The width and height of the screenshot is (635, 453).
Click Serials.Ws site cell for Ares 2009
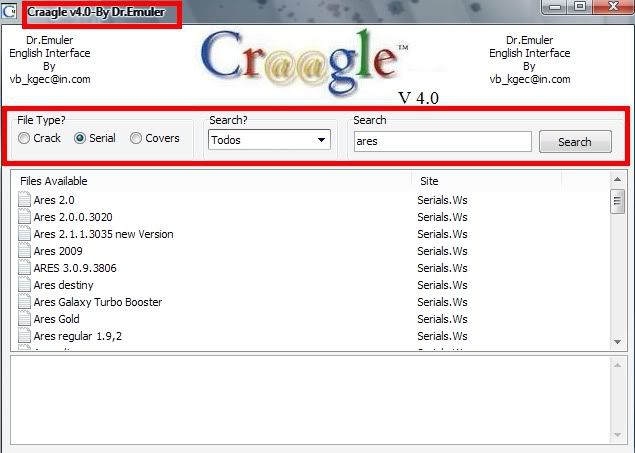coord(442,251)
